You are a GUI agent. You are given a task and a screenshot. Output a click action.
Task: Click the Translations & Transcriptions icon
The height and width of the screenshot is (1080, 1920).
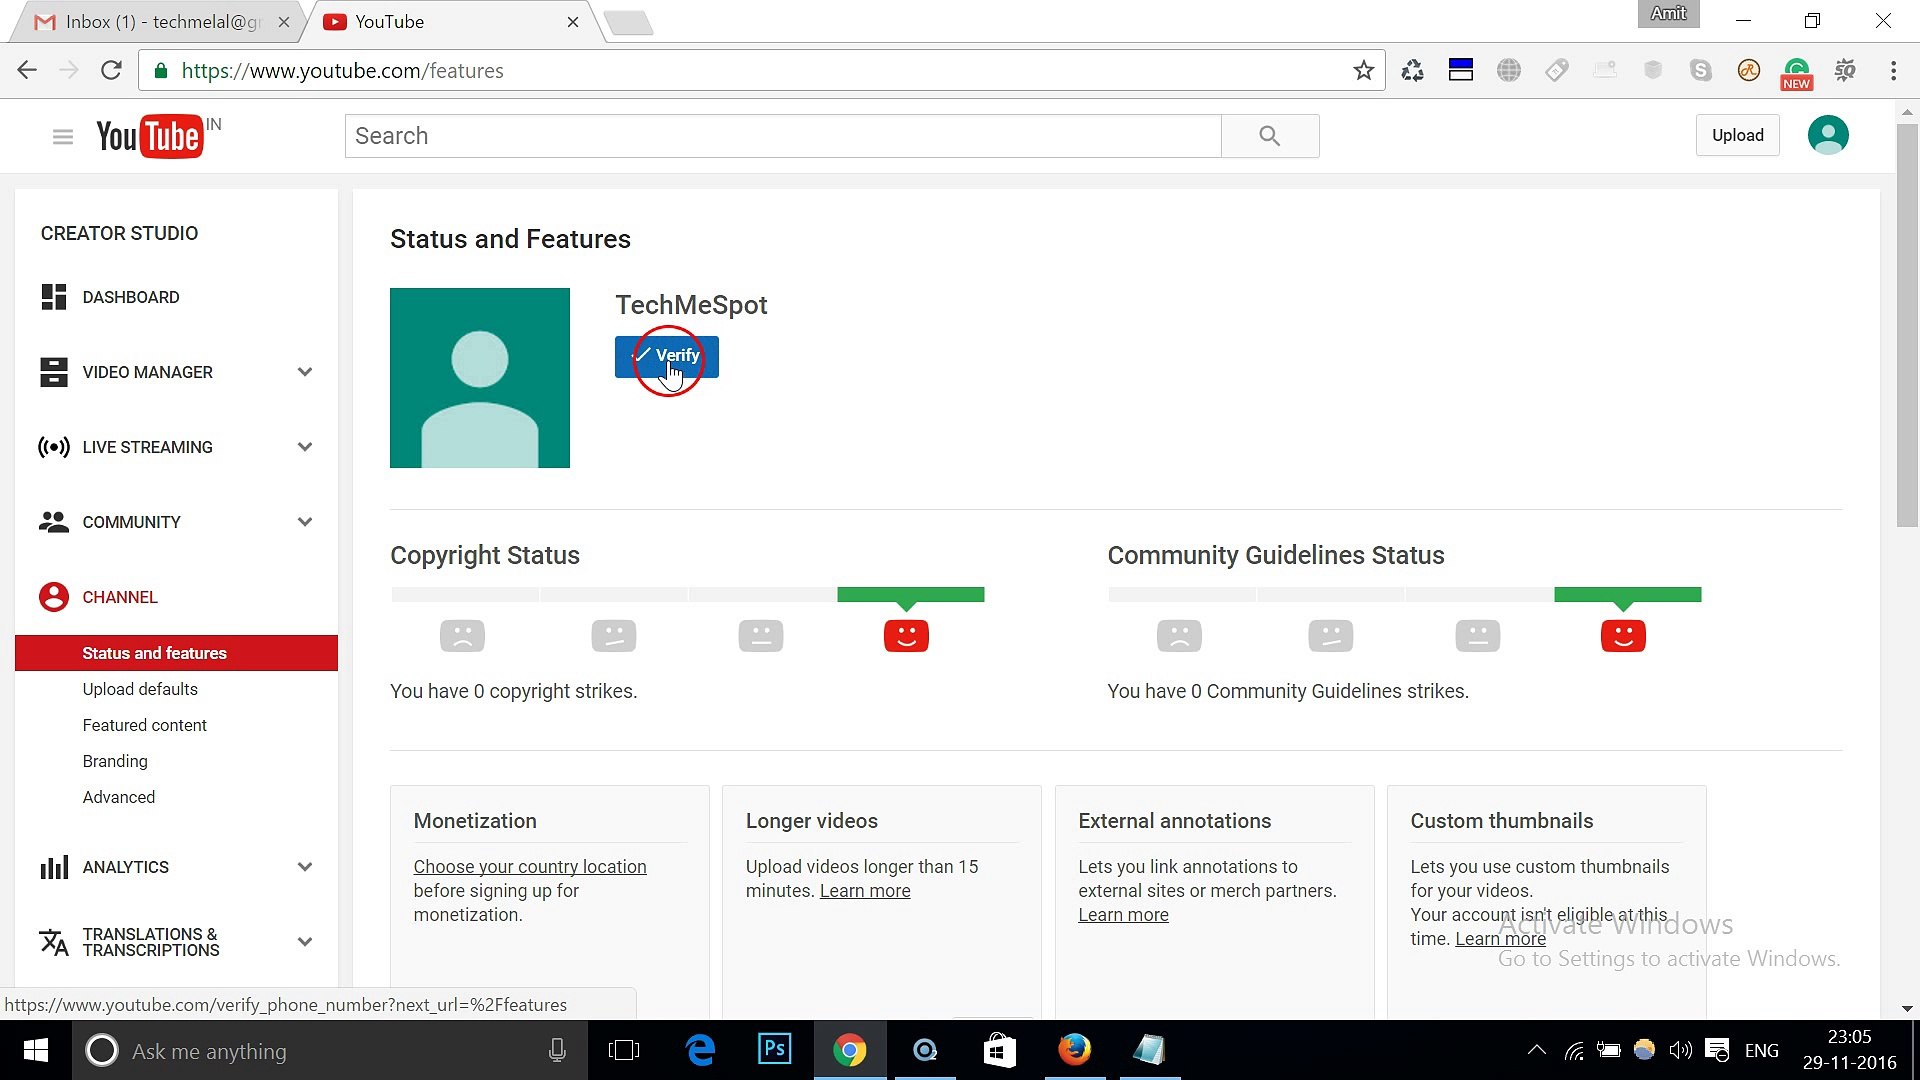[53, 941]
